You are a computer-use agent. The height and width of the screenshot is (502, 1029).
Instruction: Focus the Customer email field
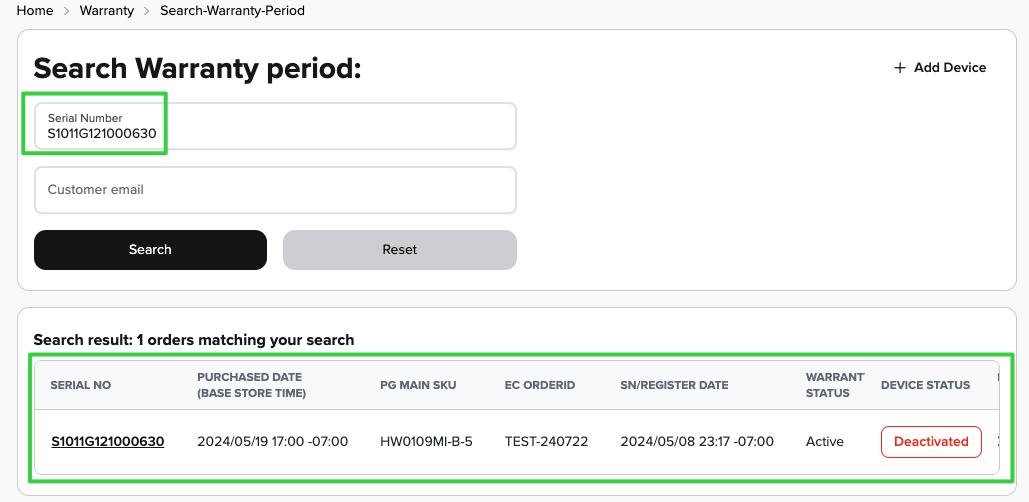pyautogui.click(x=275, y=190)
